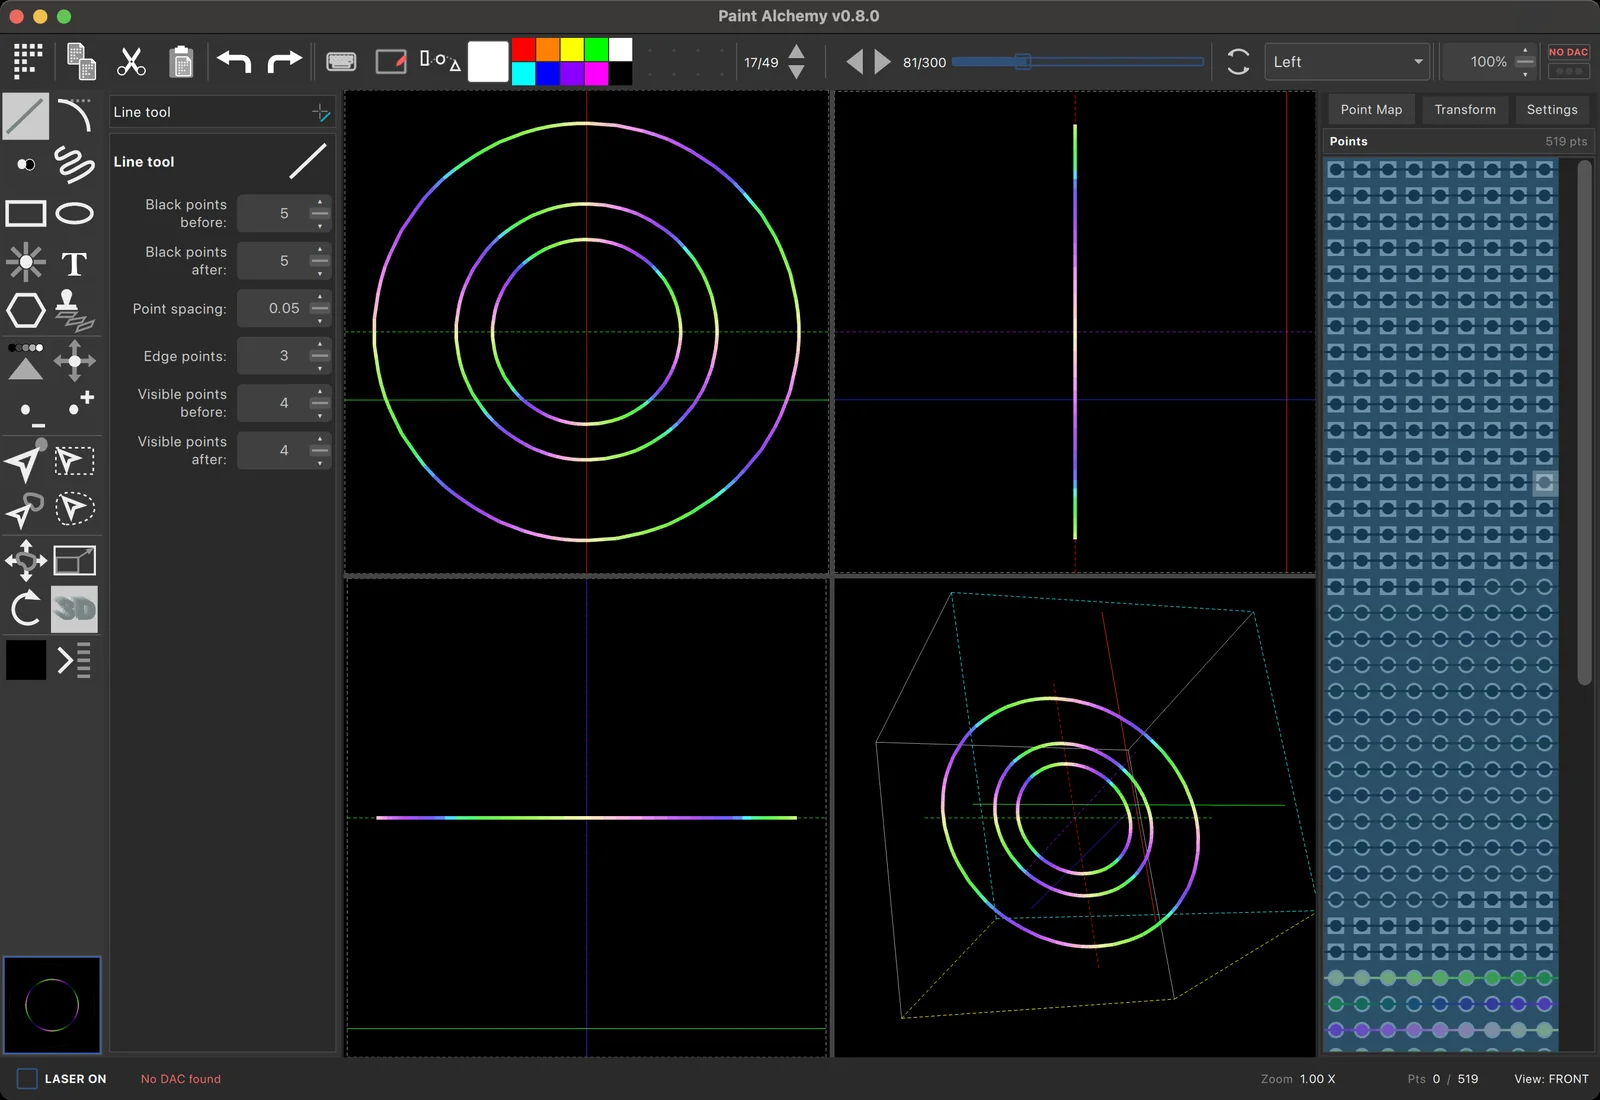The width and height of the screenshot is (1600, 1100).
Task: Click the keyboard icon in toolbar
Action: 341,62
